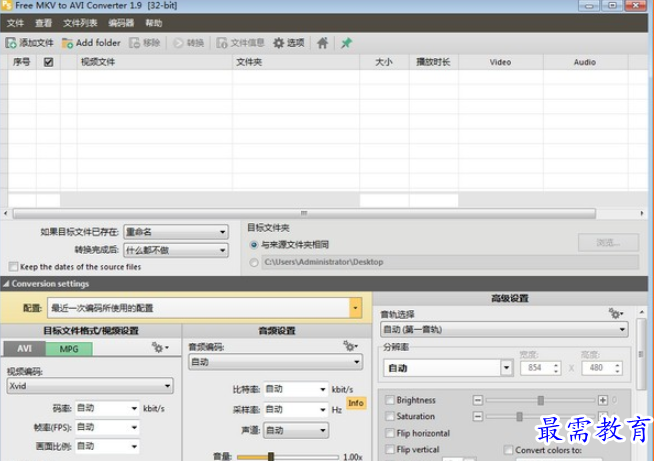
Task: Open the View (查看) menu
Action: point(43,23)
